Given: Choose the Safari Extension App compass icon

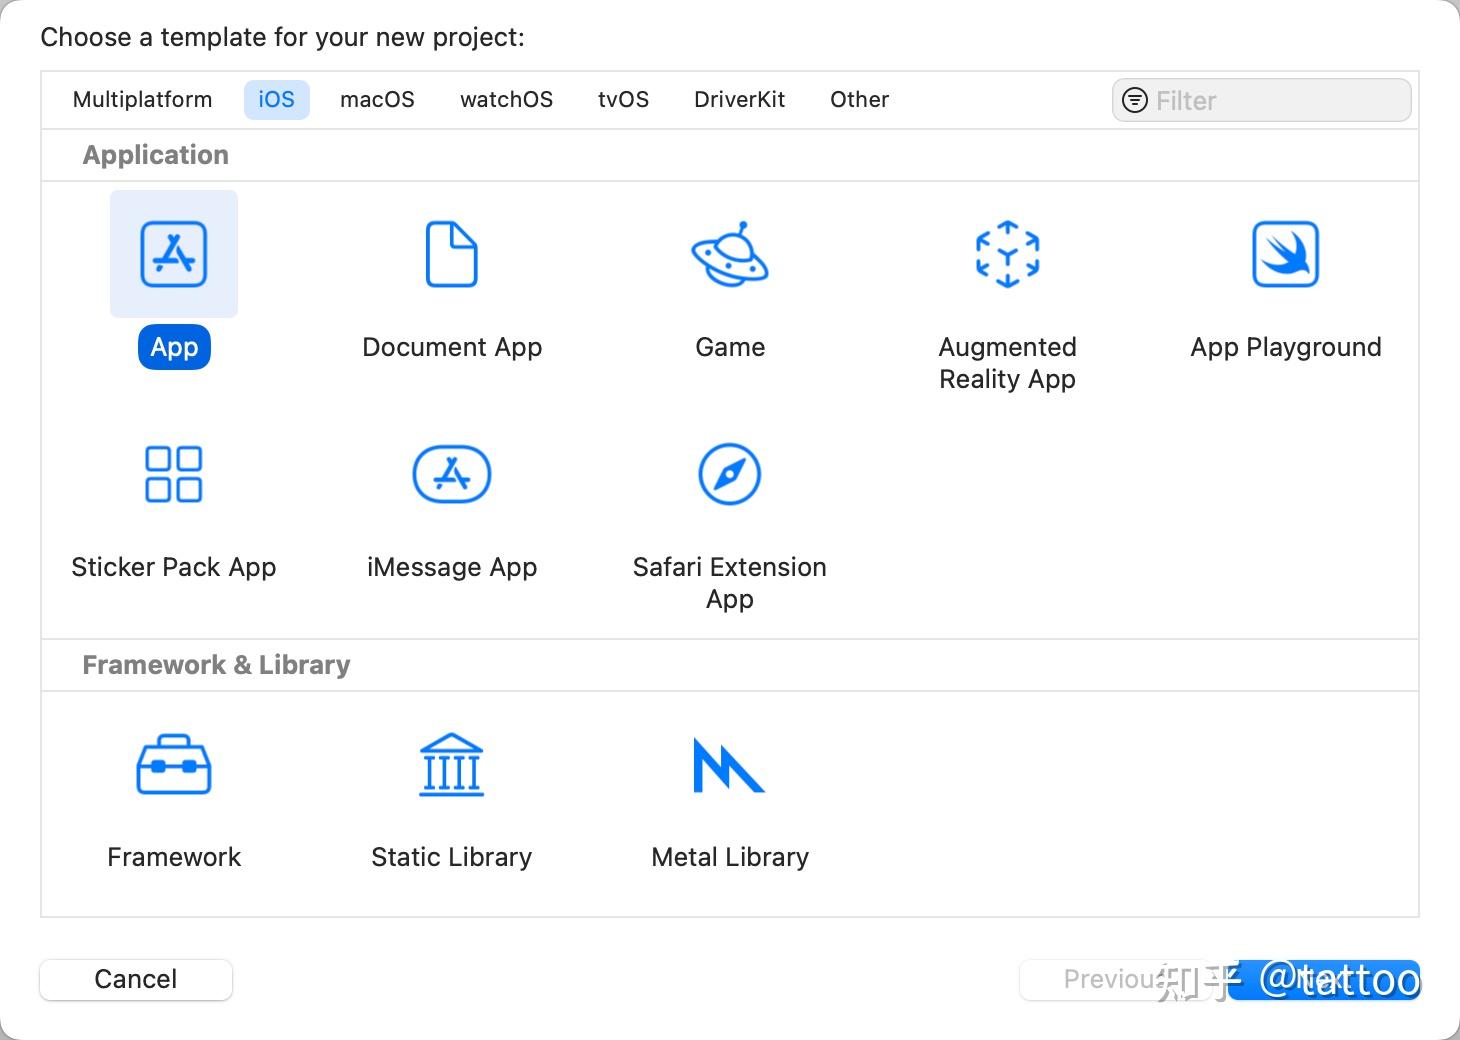Looking at the screenshot, I should tap(730, 474).
